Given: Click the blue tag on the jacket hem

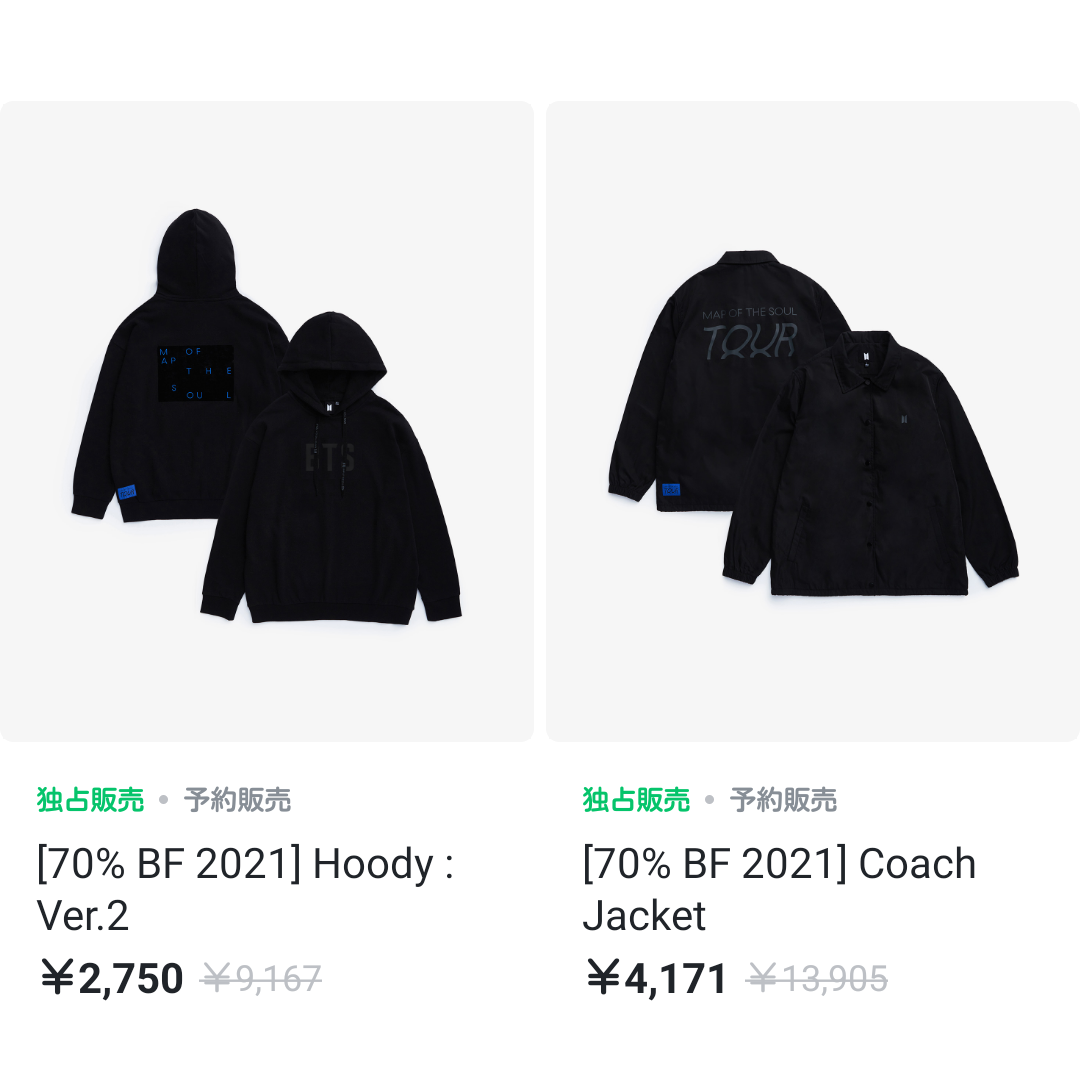Looking at the screenshot, I should pyautogui.click(x=670, y=490).
